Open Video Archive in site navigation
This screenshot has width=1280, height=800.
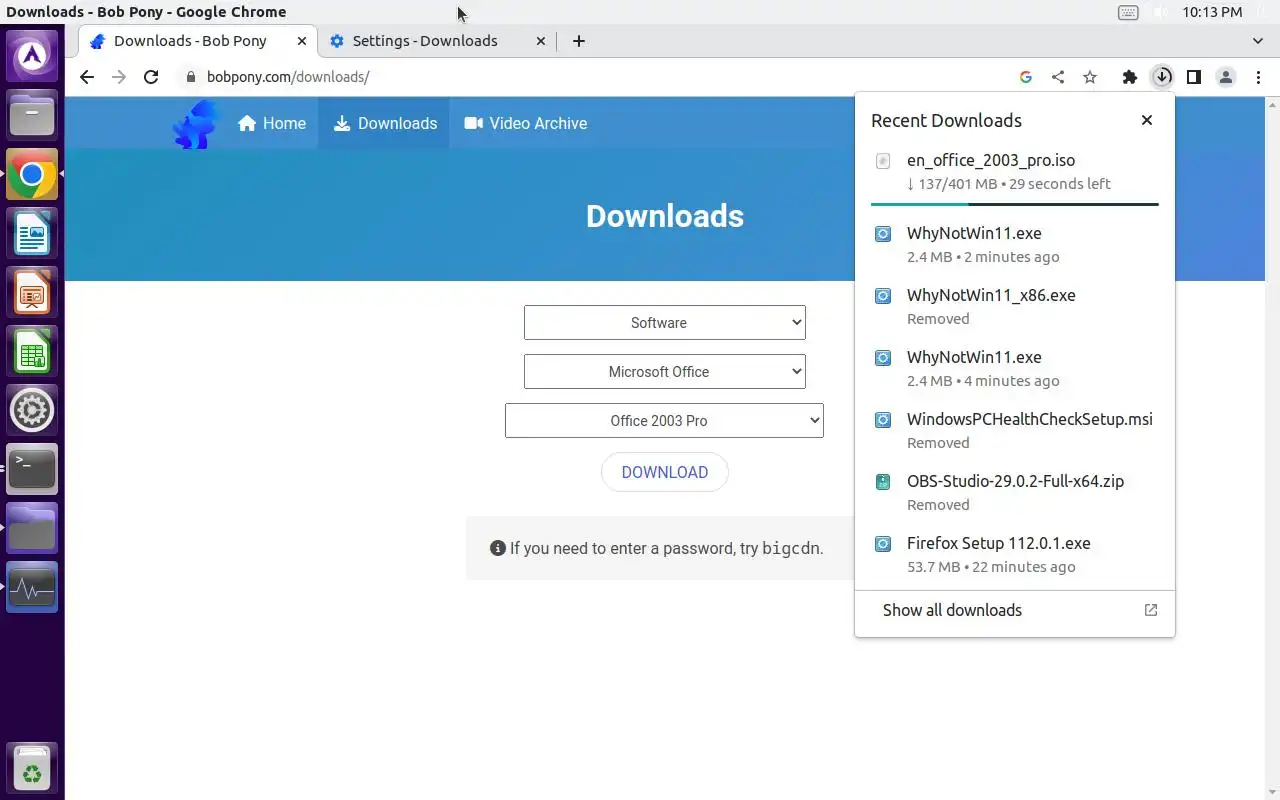pos(526,124)
